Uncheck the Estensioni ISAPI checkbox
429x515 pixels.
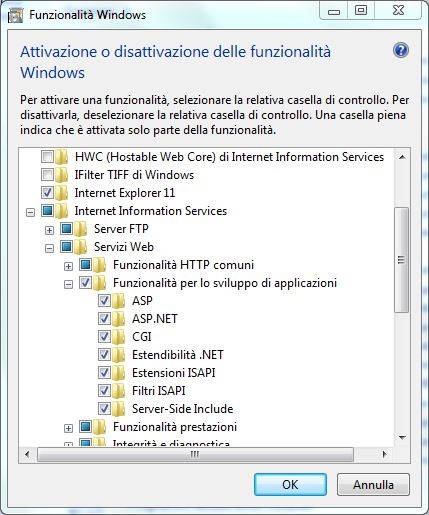click(104, 372)
